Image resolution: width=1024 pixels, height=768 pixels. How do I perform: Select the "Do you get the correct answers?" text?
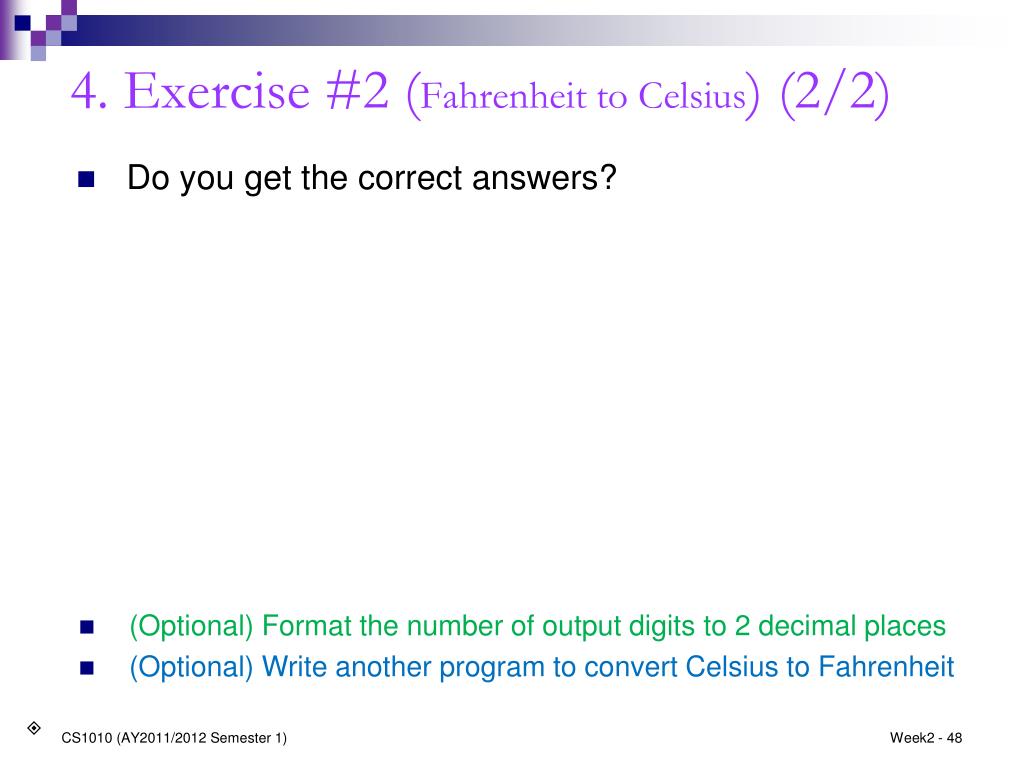(372, 178)
